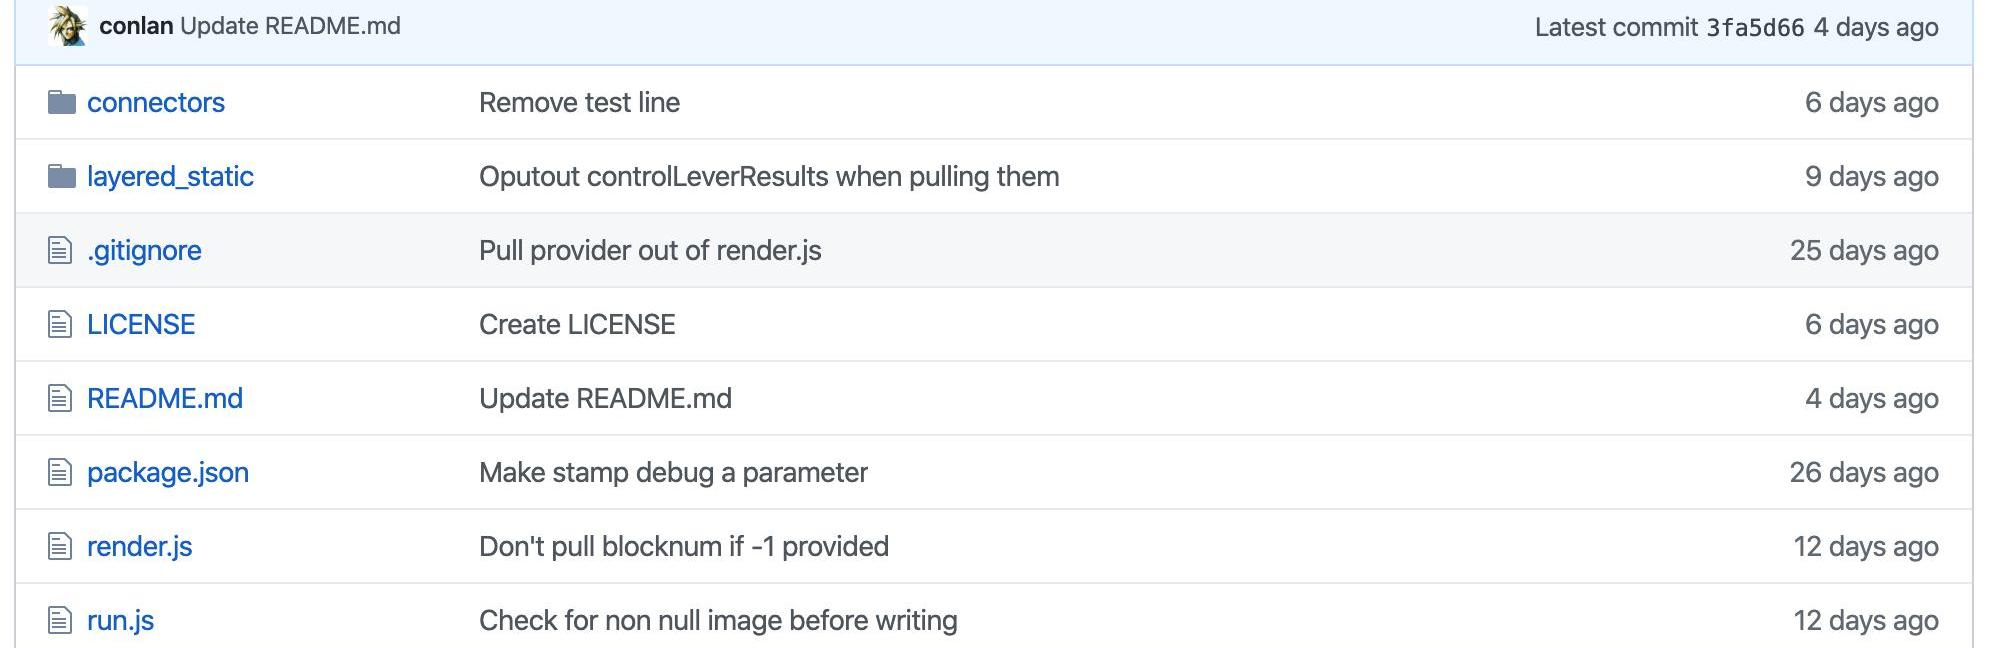Click the LICENSE file icon
The image size is (1992, 648).
click(60, 324)
